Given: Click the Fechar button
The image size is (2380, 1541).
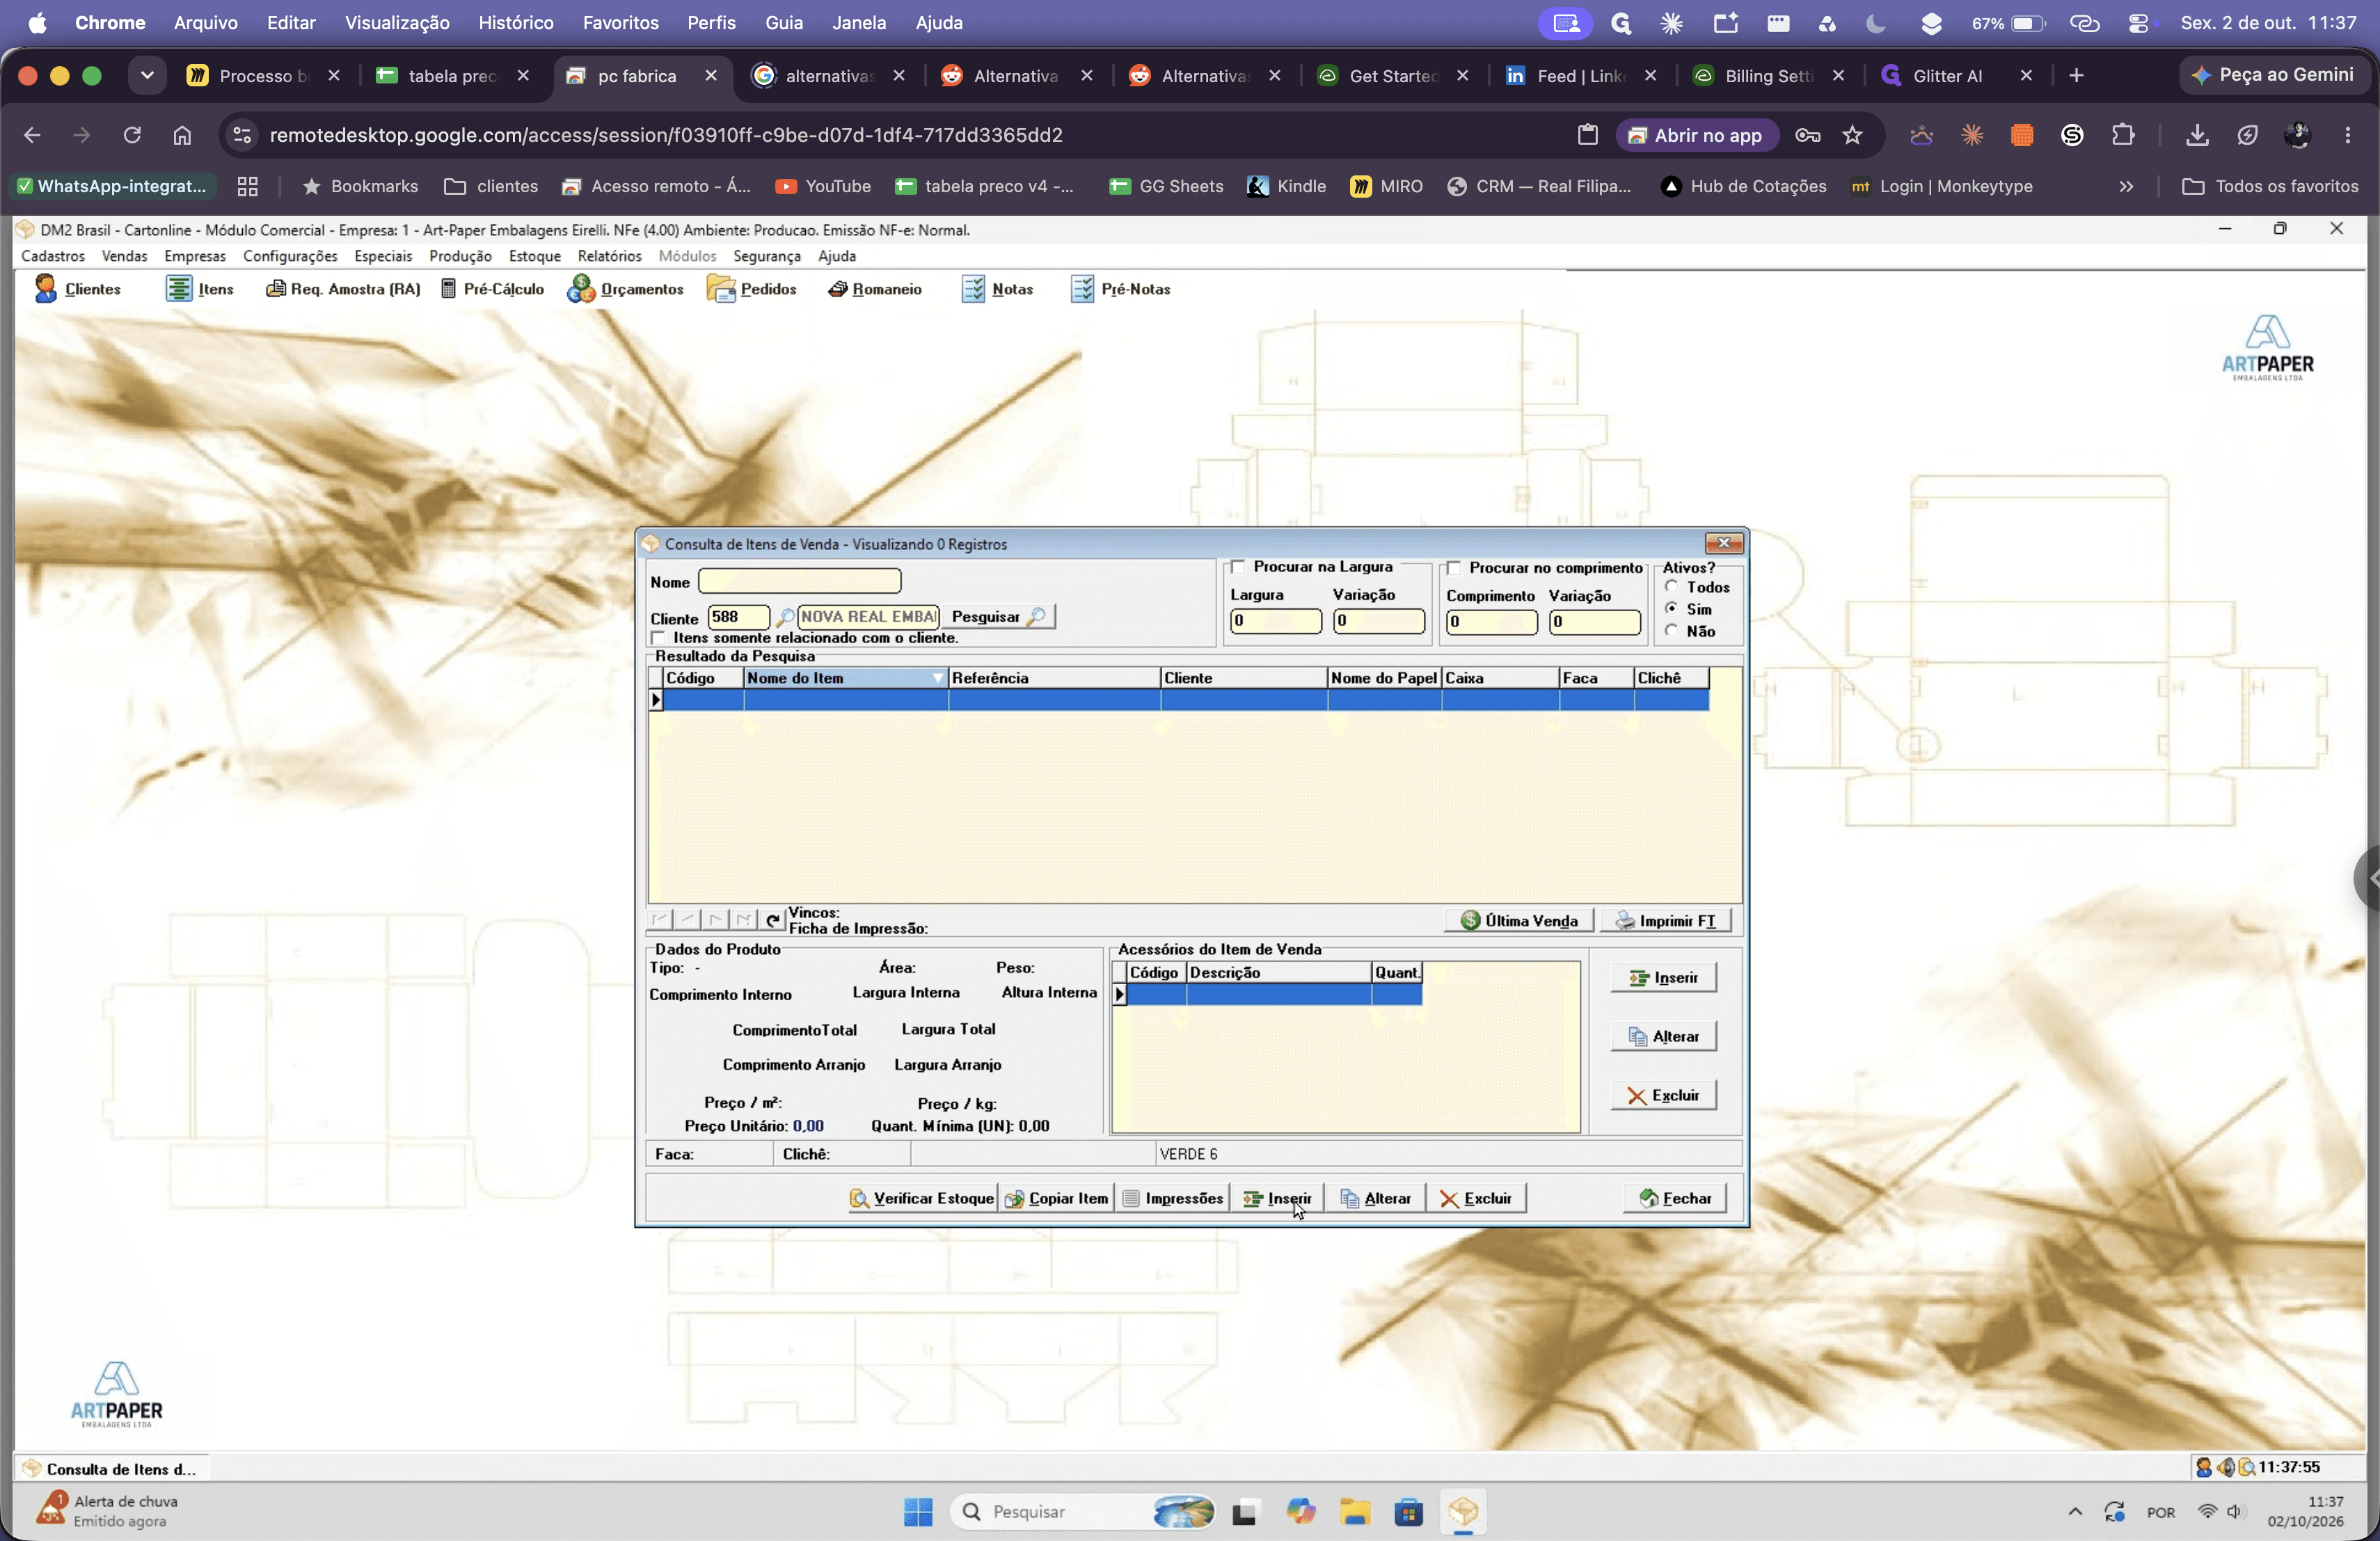Looking at the screenshot, I should [x=1675, y=1198].
